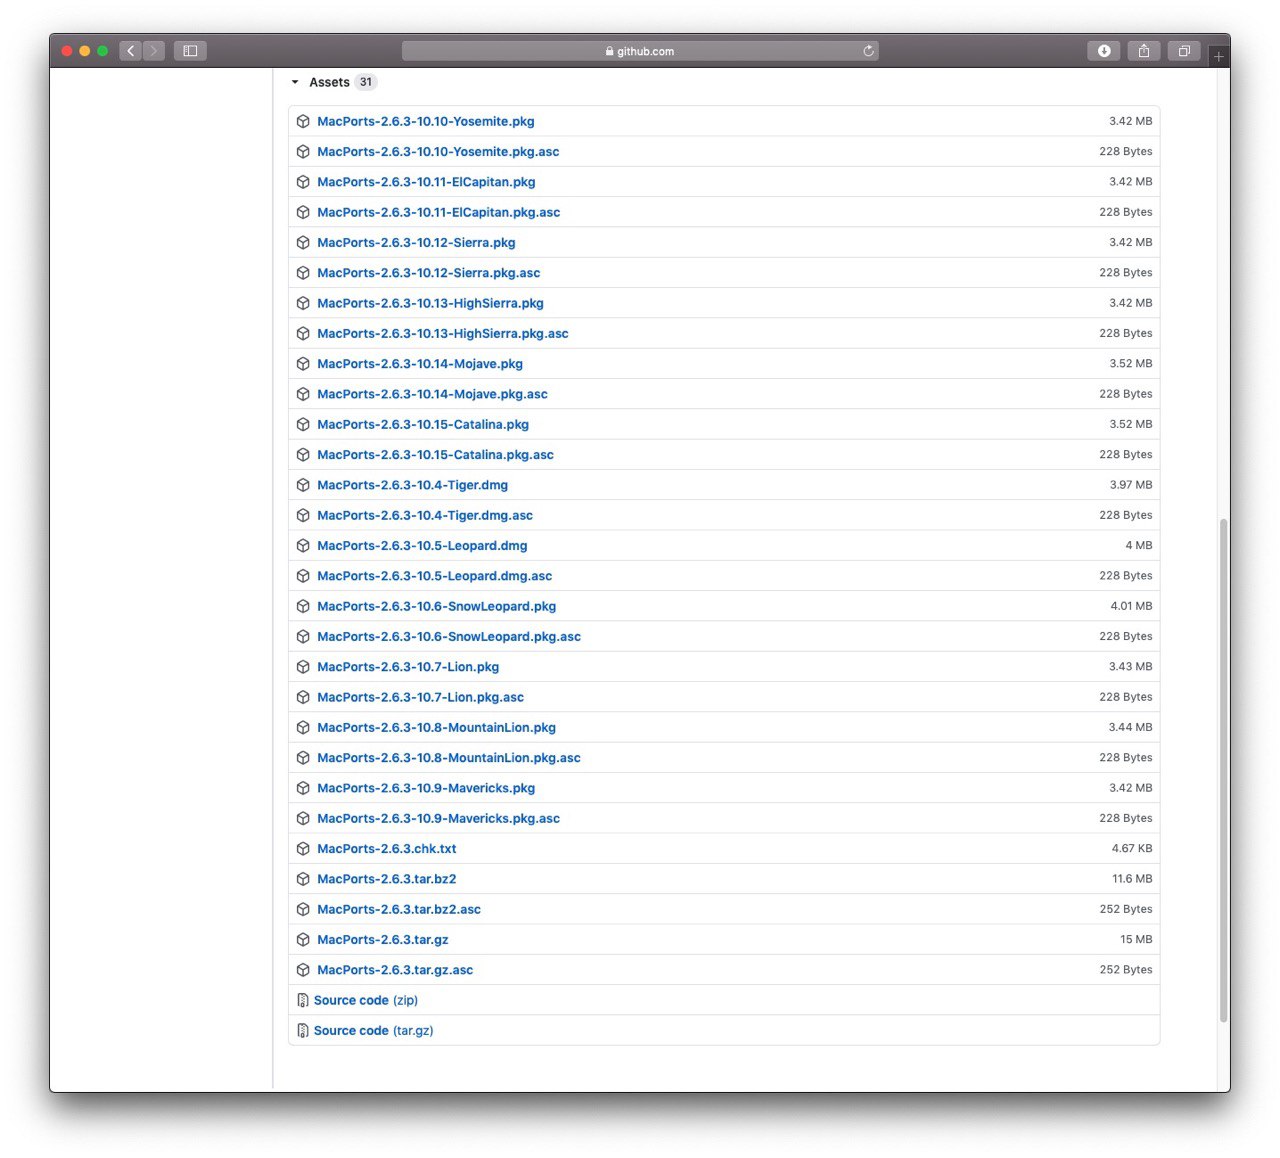
Task: Open MacPorts-2.6.3-10.9-Mavericks.pkg.asc link
Action: (438, 819)
